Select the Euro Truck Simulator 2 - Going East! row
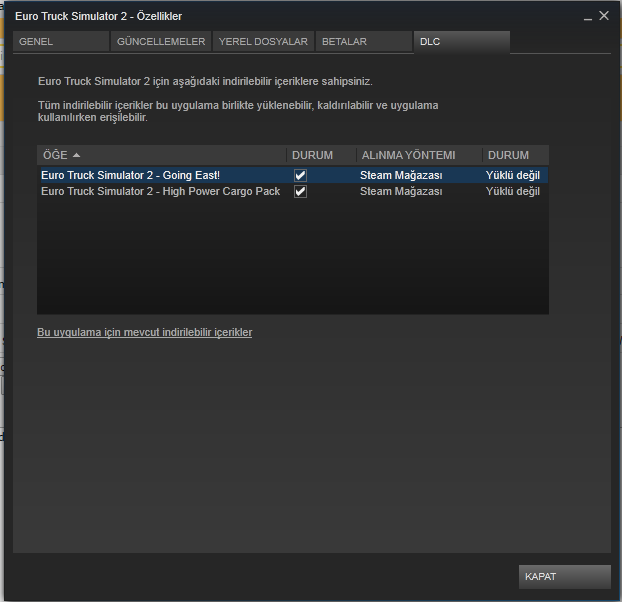This screenshot has height=602, width=622. click(x=294, y=175)
